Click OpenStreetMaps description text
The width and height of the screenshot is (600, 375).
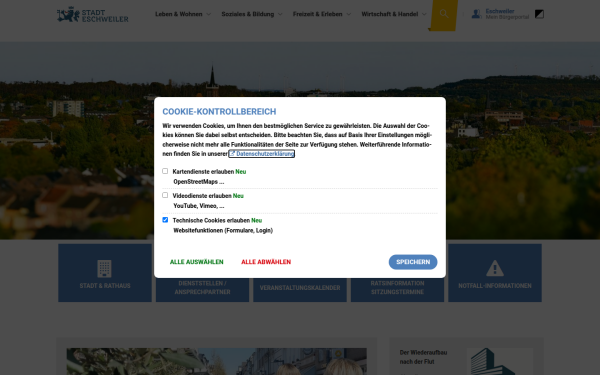point(199,181)
